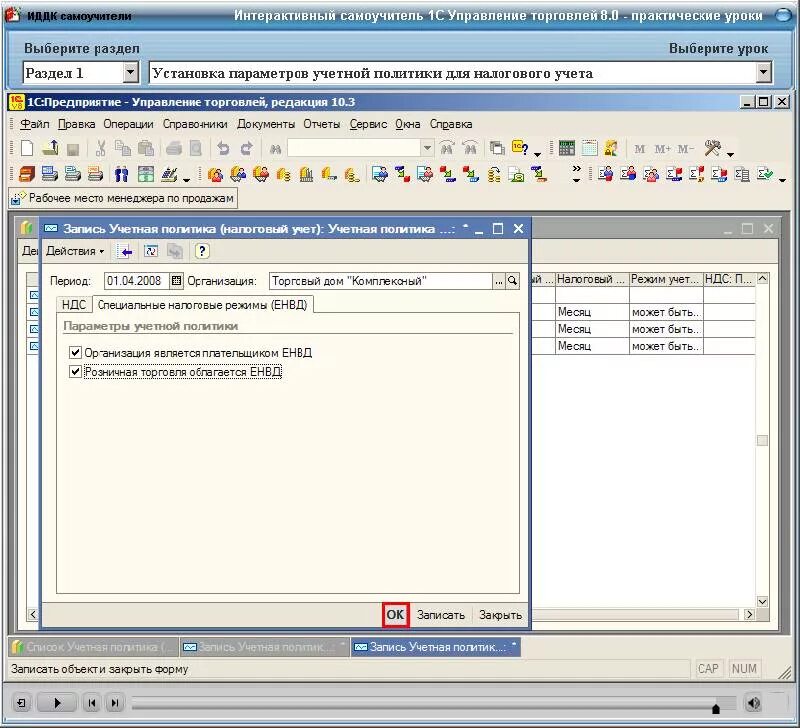Click the player Play button
The image size is (800, 728).
(57, 704)
